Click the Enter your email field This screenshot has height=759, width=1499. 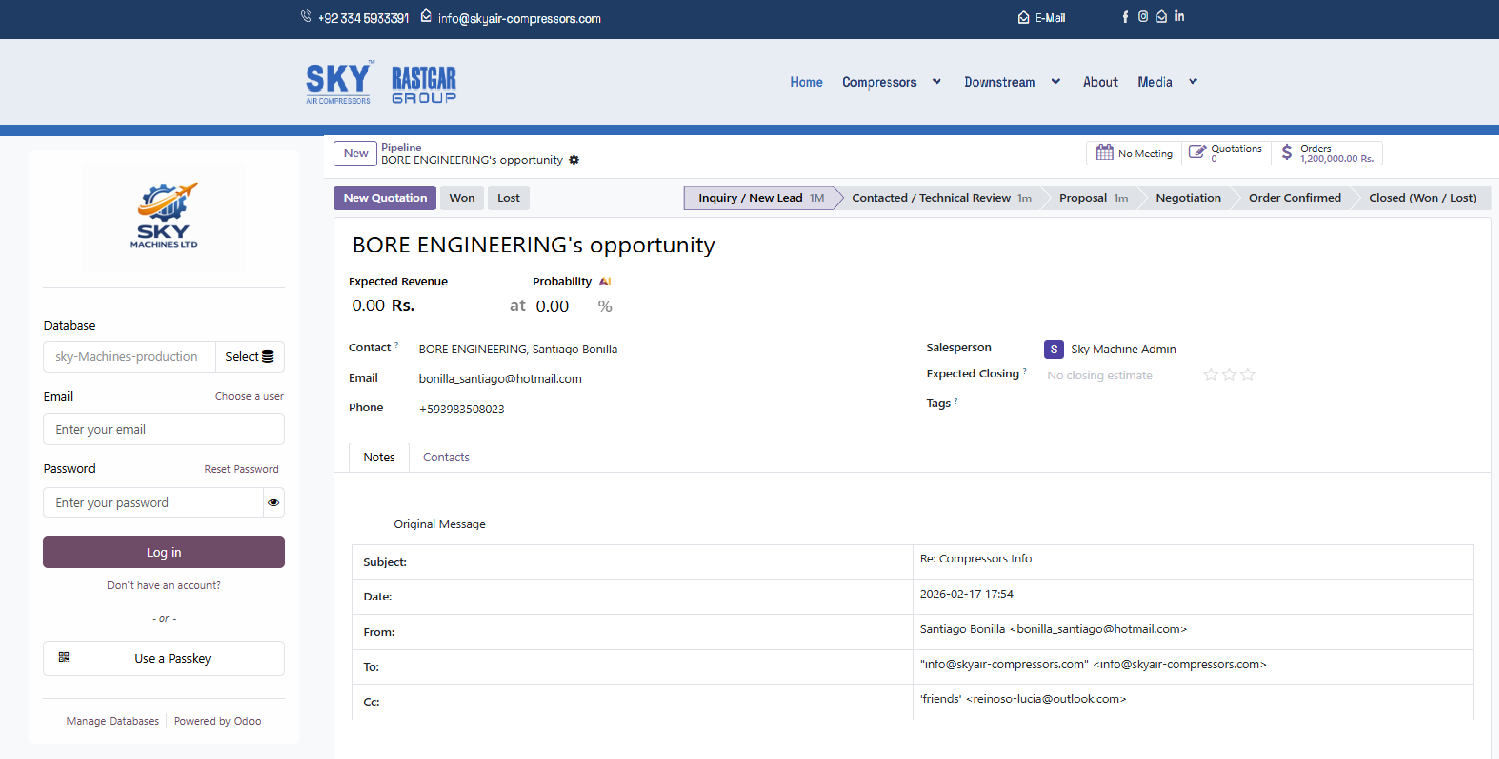164,430
